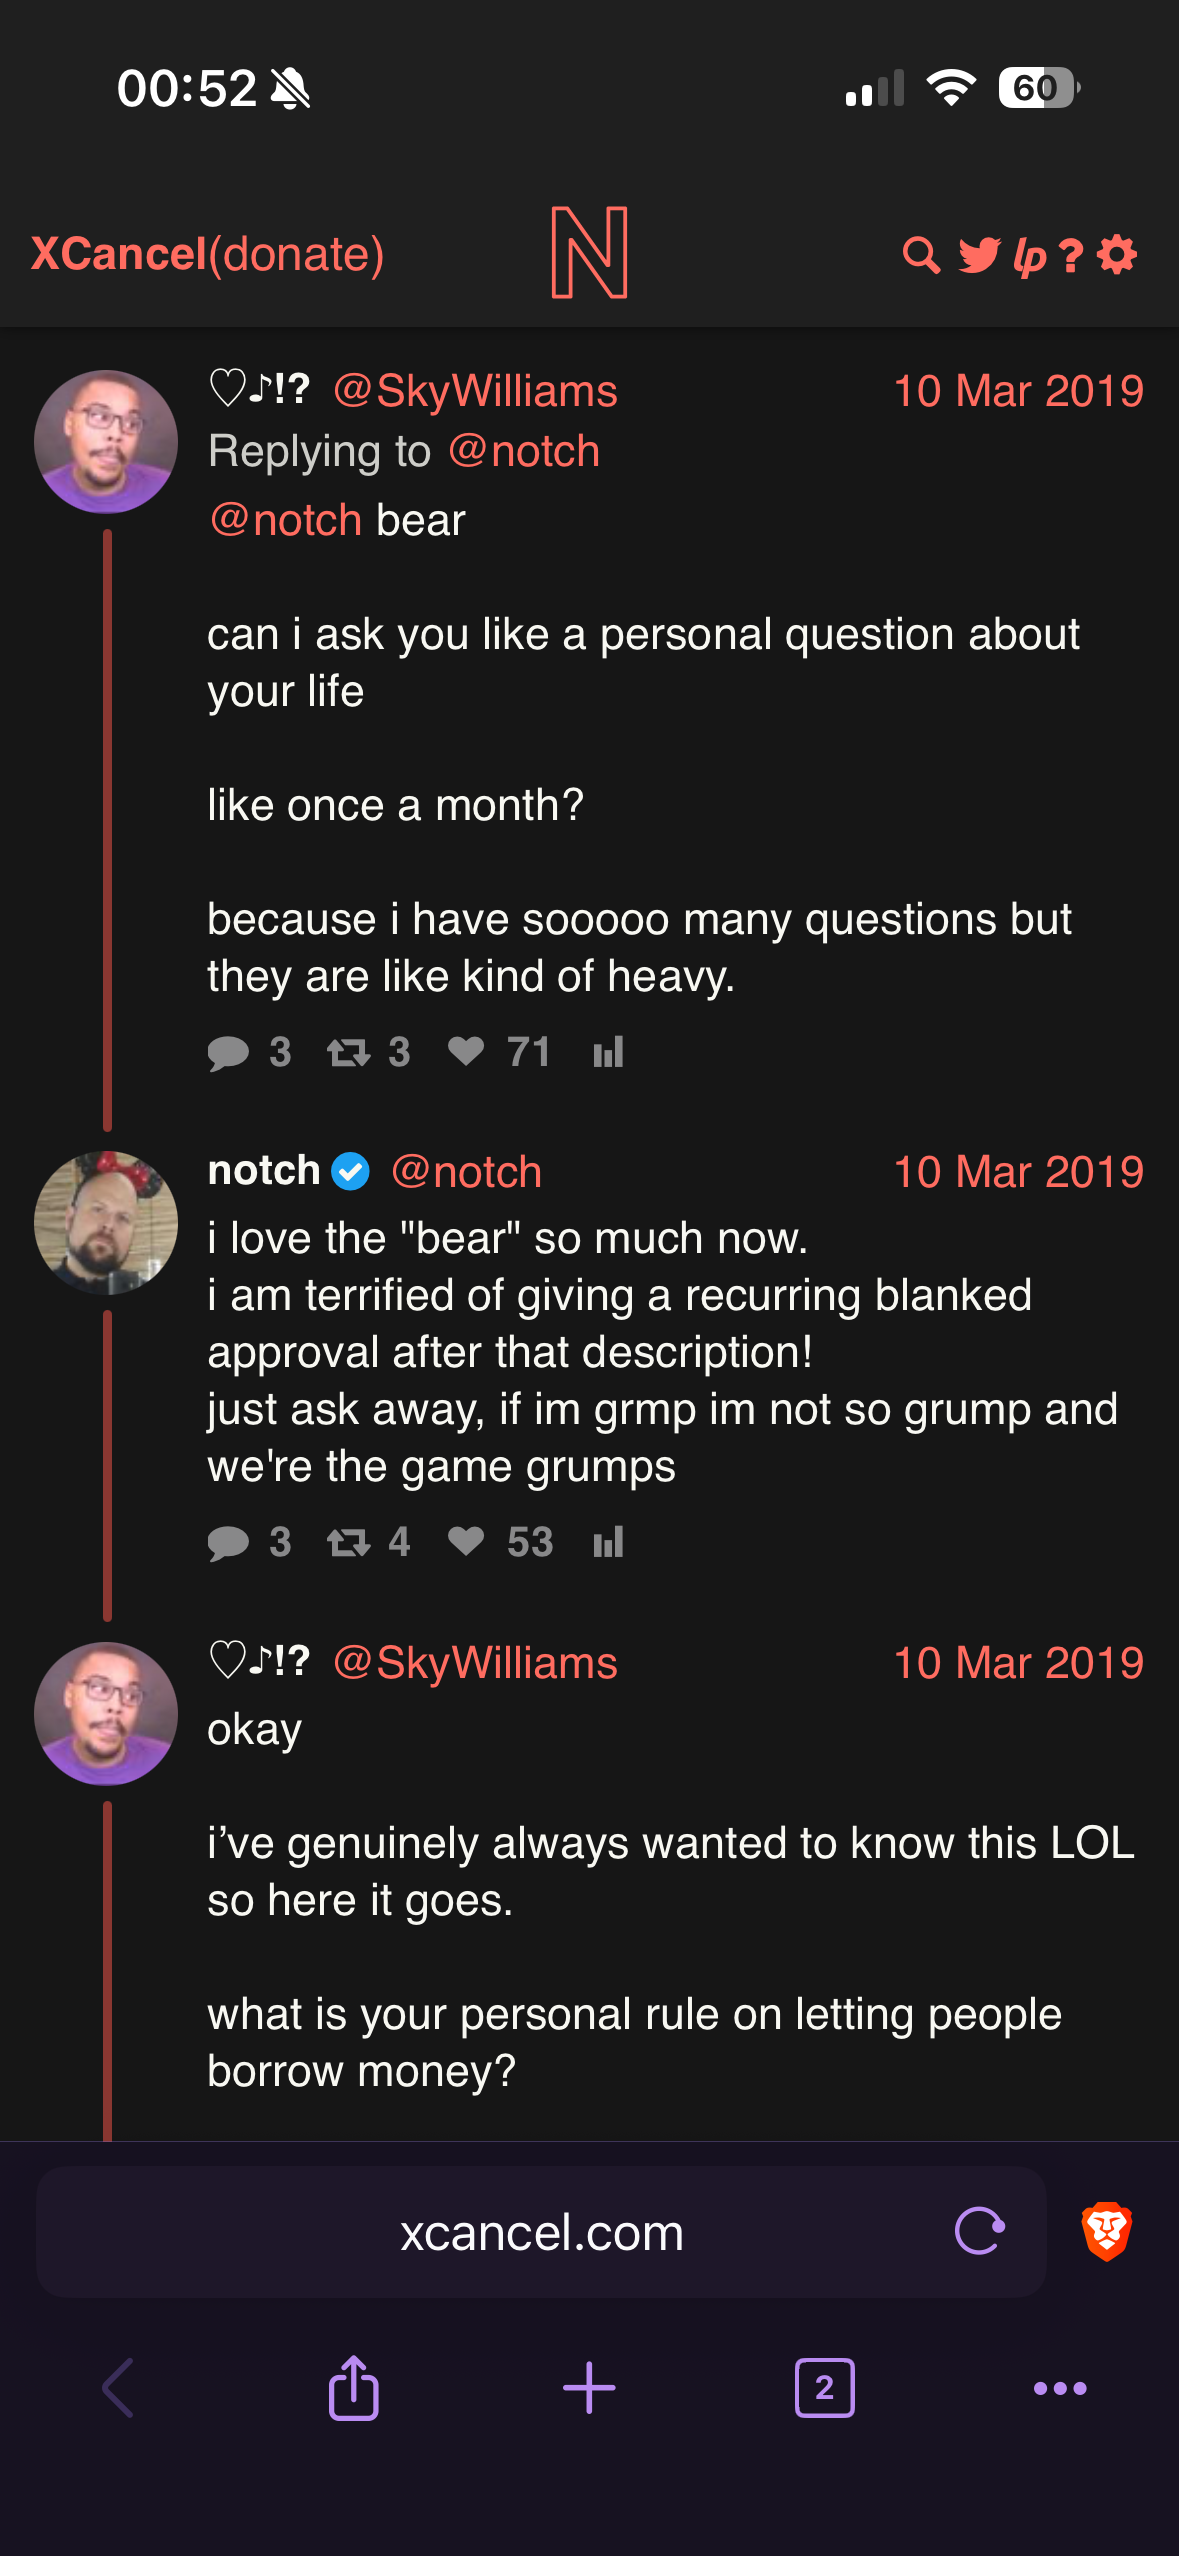Tap the Twitter bird icon

979,255
